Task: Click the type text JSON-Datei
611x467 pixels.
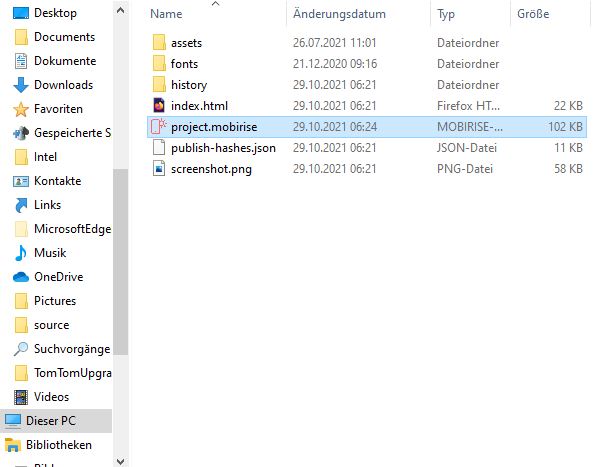Action: pos(467,148)
